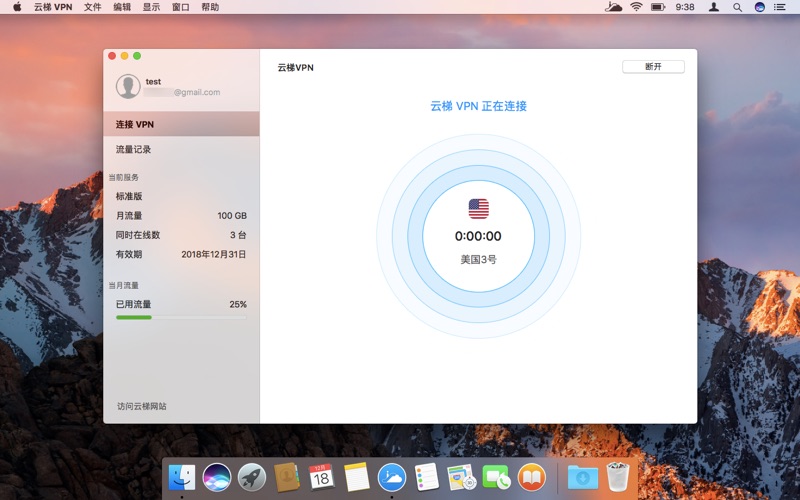The width and height of the screenshot is (800, 500).
Task: Click the 100 GB monthly traffic value
Action: (x=232, y=216)
